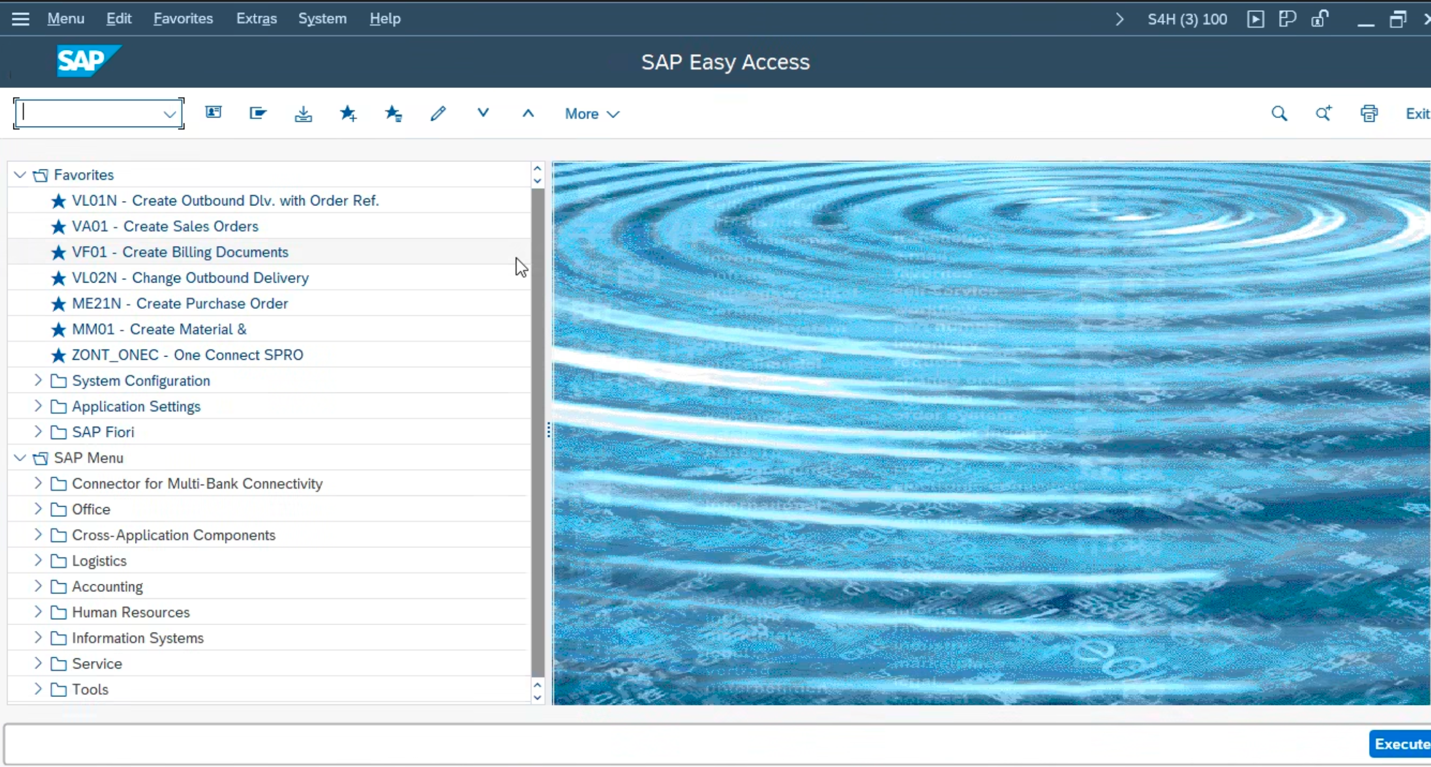Click the Print icon
This screenshot has width=1431, height=767.
click(x=1369, y=114)
